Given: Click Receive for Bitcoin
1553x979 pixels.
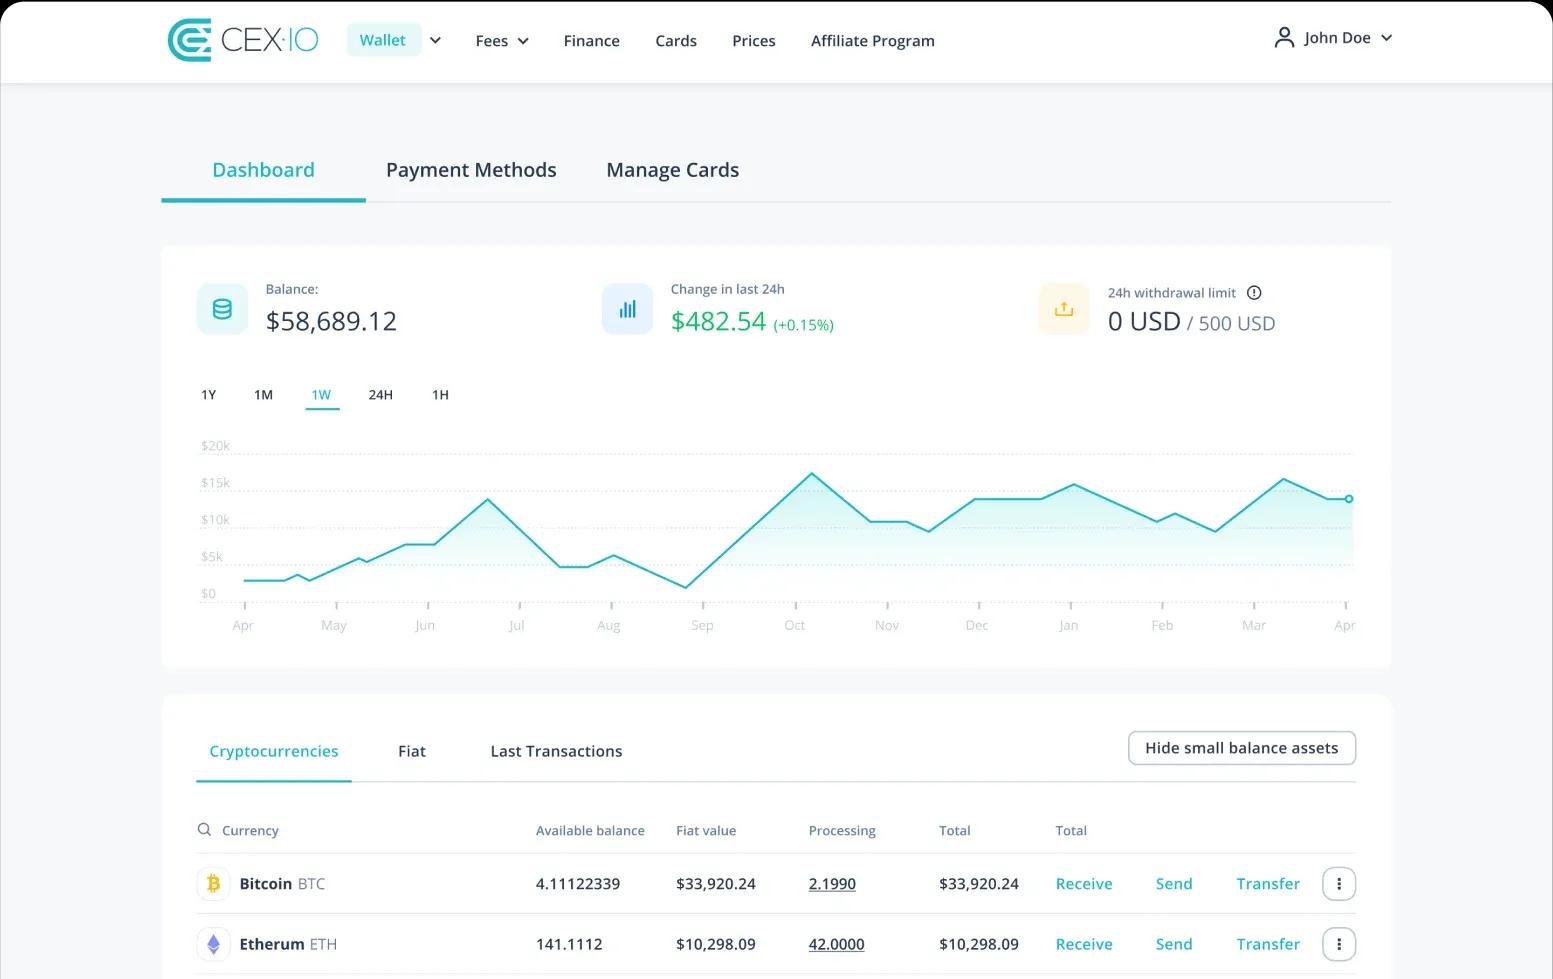Looking at the screenshot, I should (x=1084, y=884).
